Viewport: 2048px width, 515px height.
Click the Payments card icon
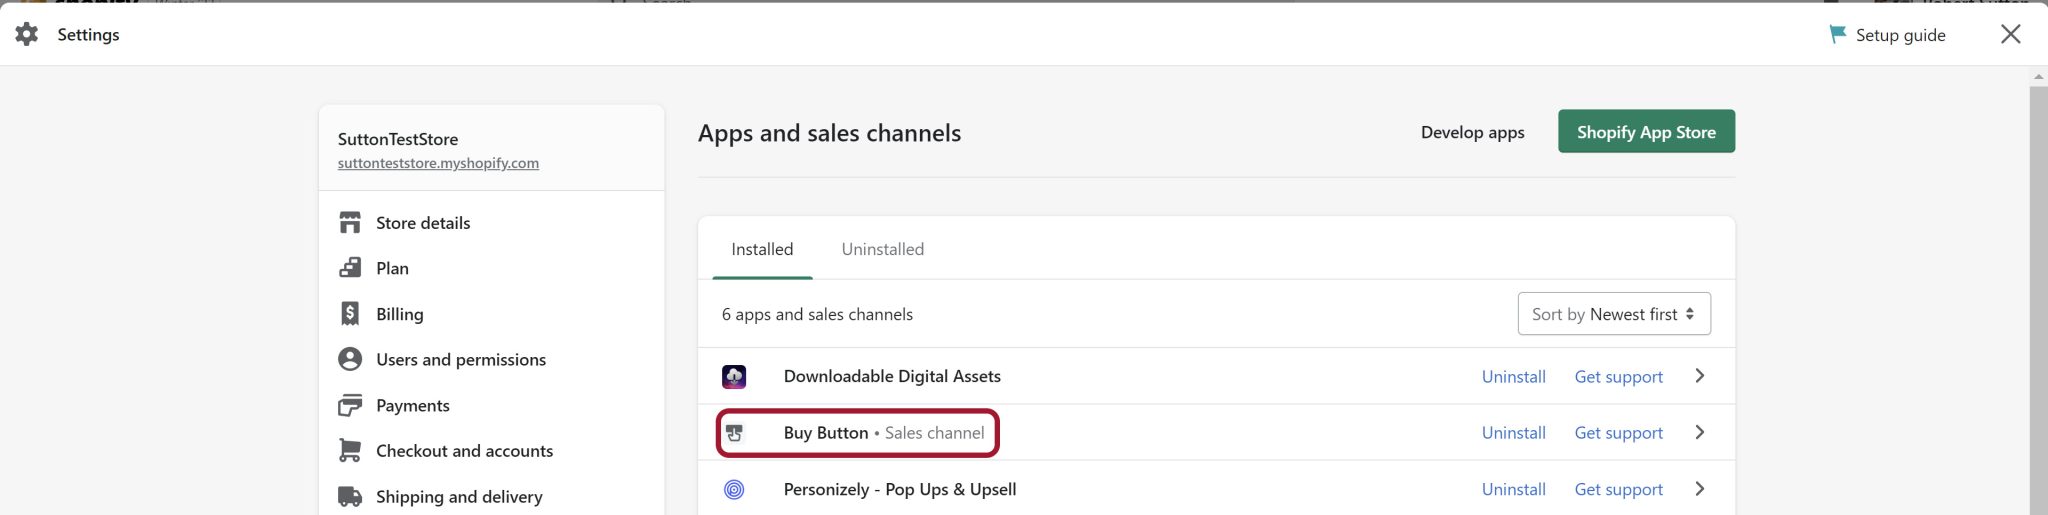pos(350,405)
